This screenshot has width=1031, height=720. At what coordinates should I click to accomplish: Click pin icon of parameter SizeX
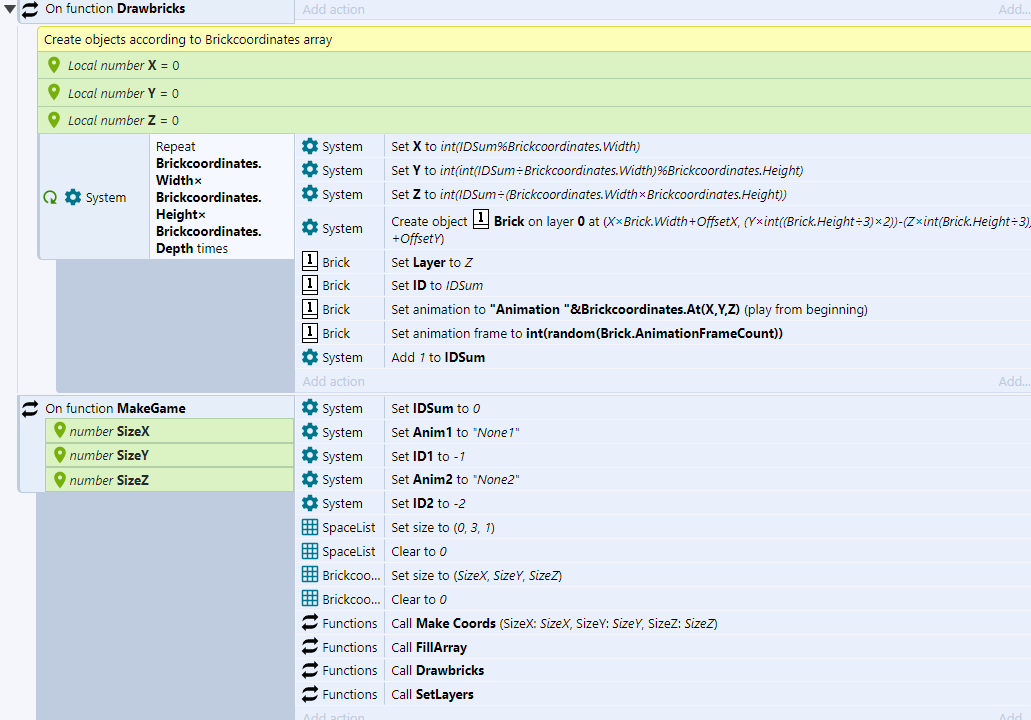click(60, 431)
